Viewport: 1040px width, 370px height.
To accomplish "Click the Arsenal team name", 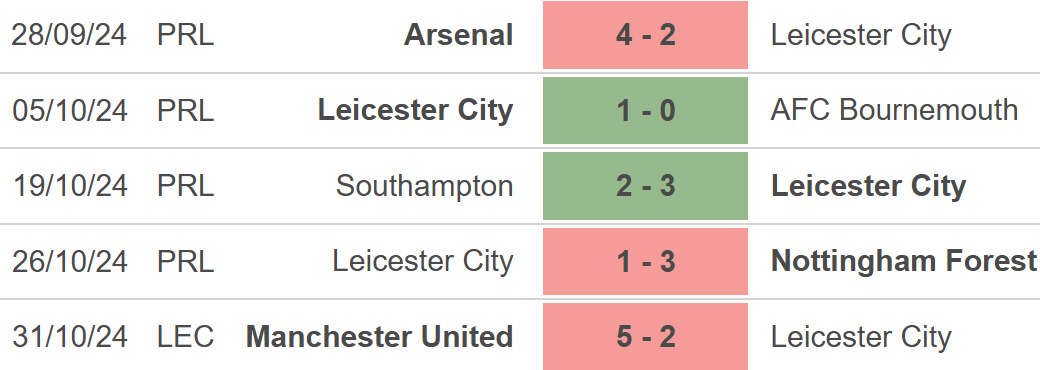I will [458, 35].
